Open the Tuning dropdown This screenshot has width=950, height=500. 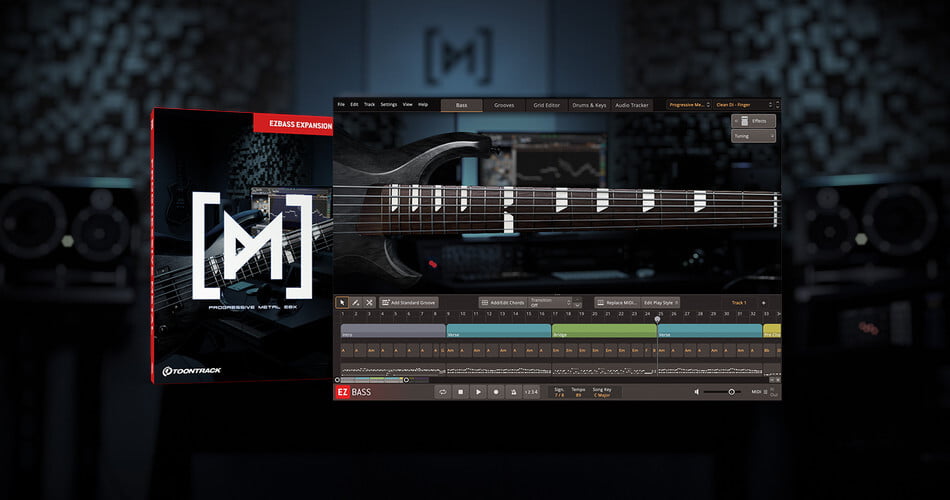pos(754,136)
